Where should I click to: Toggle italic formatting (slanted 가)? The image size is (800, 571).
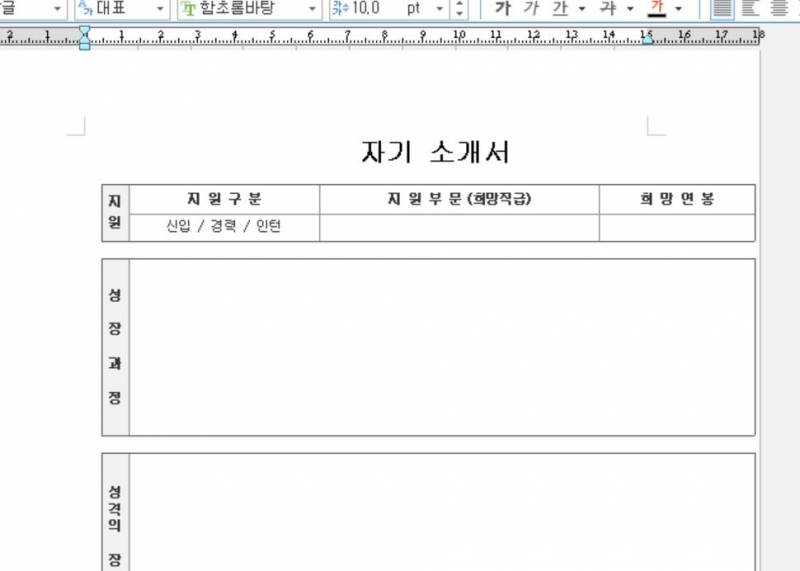(x=531, y=8)
